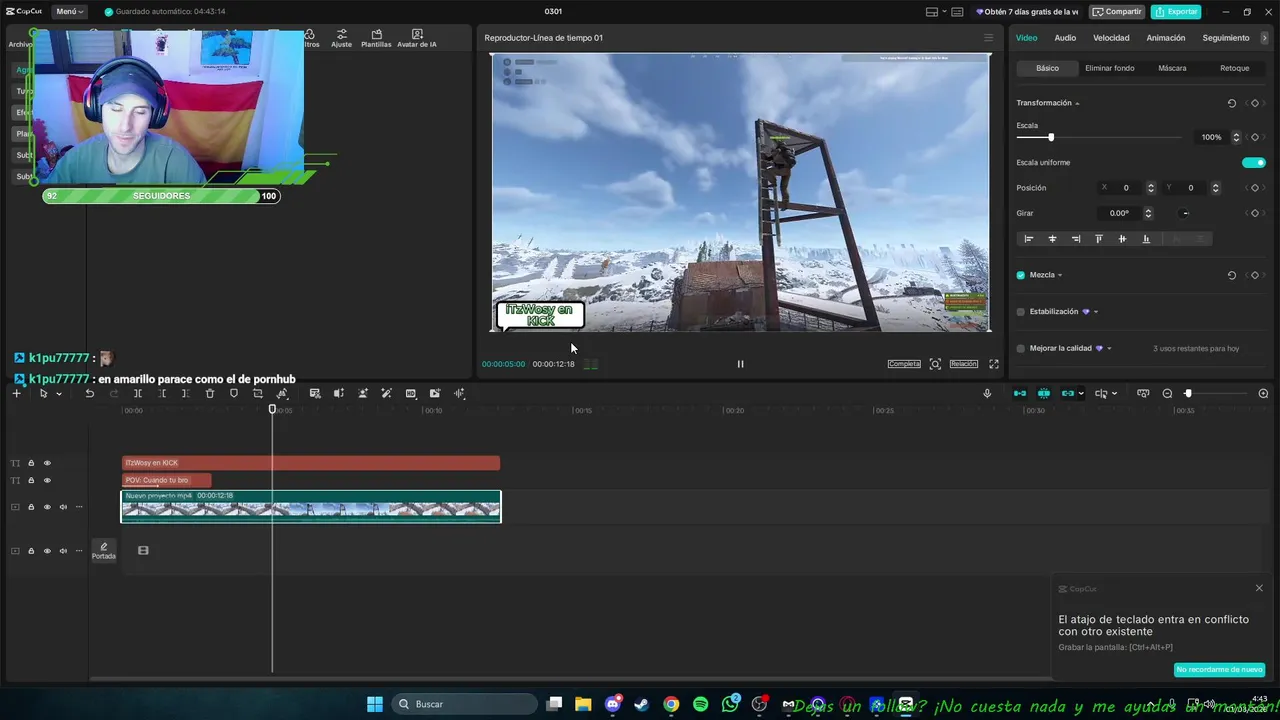Expand Mejorar la calidad options arrow
Viewport: 1280px width, 720px height.
click(x=1109, y=349)
